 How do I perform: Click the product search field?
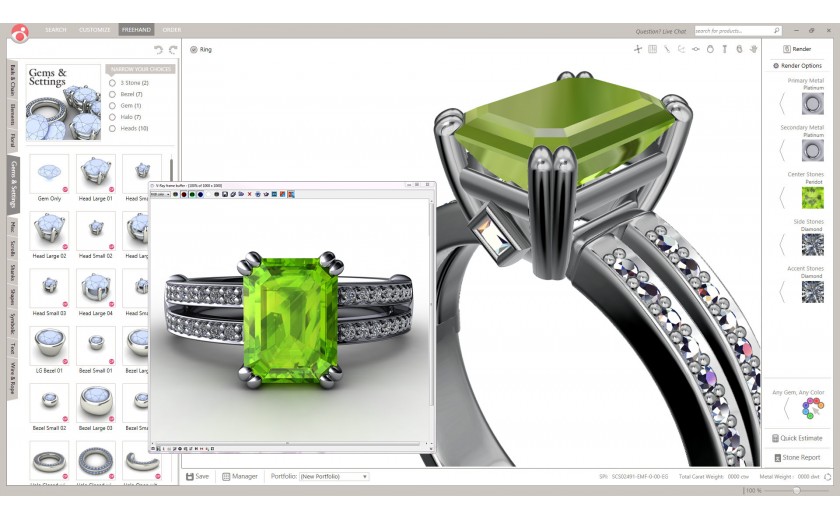pyautogui.click(x=734, y=31)
